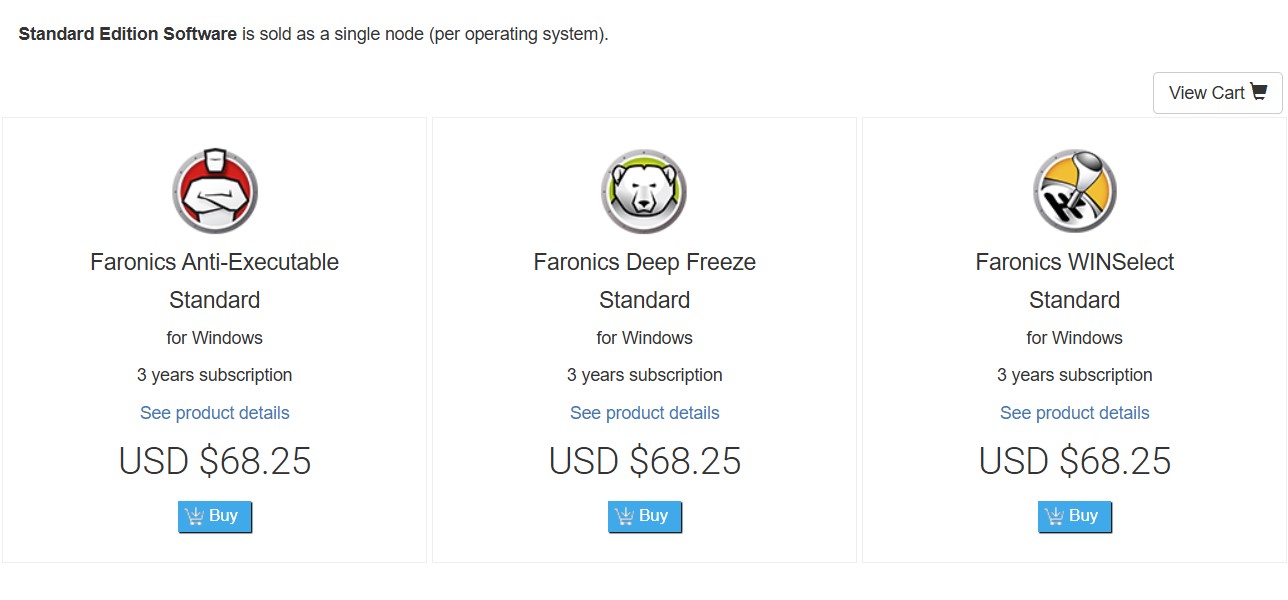Buy Faronics WINSelect Standard
This screenshot has width=1288, height=600.
click(1075, 516)
